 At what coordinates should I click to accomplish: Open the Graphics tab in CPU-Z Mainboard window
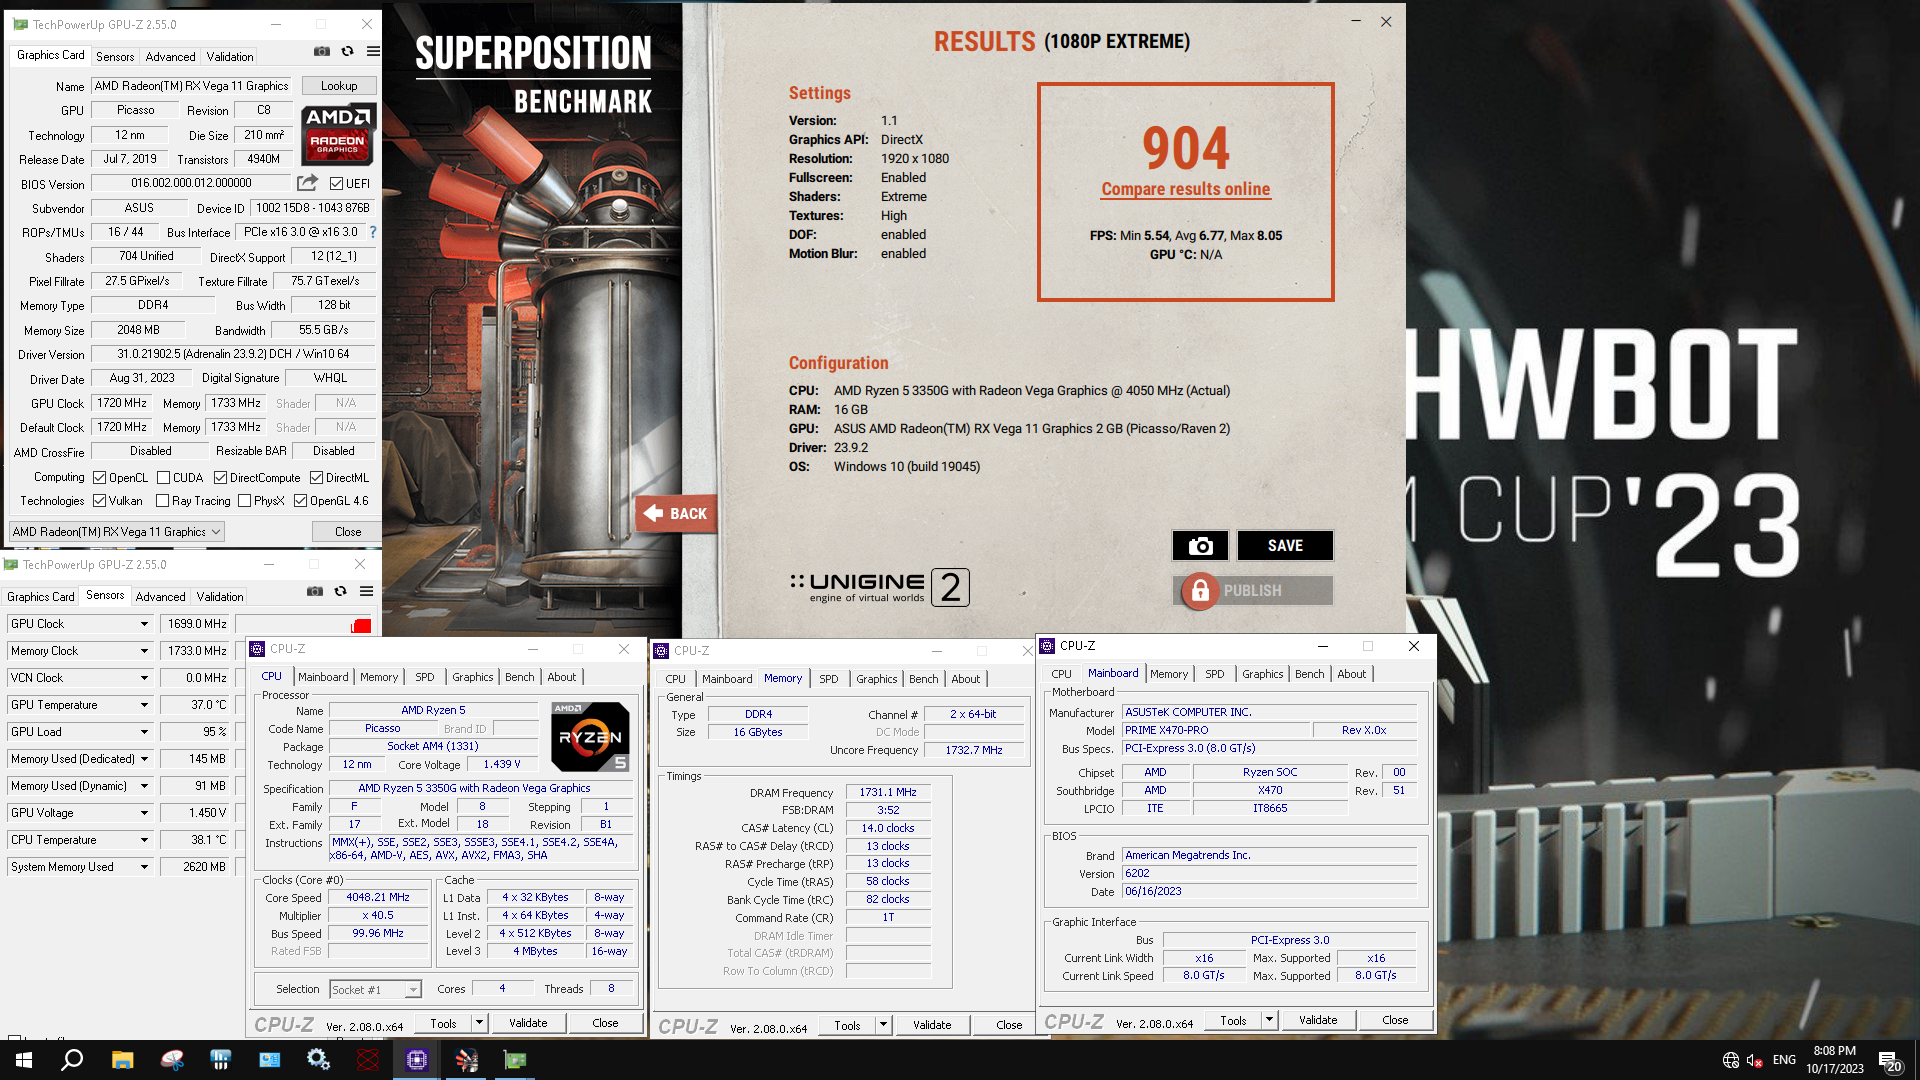click(x=1262, y=674)
